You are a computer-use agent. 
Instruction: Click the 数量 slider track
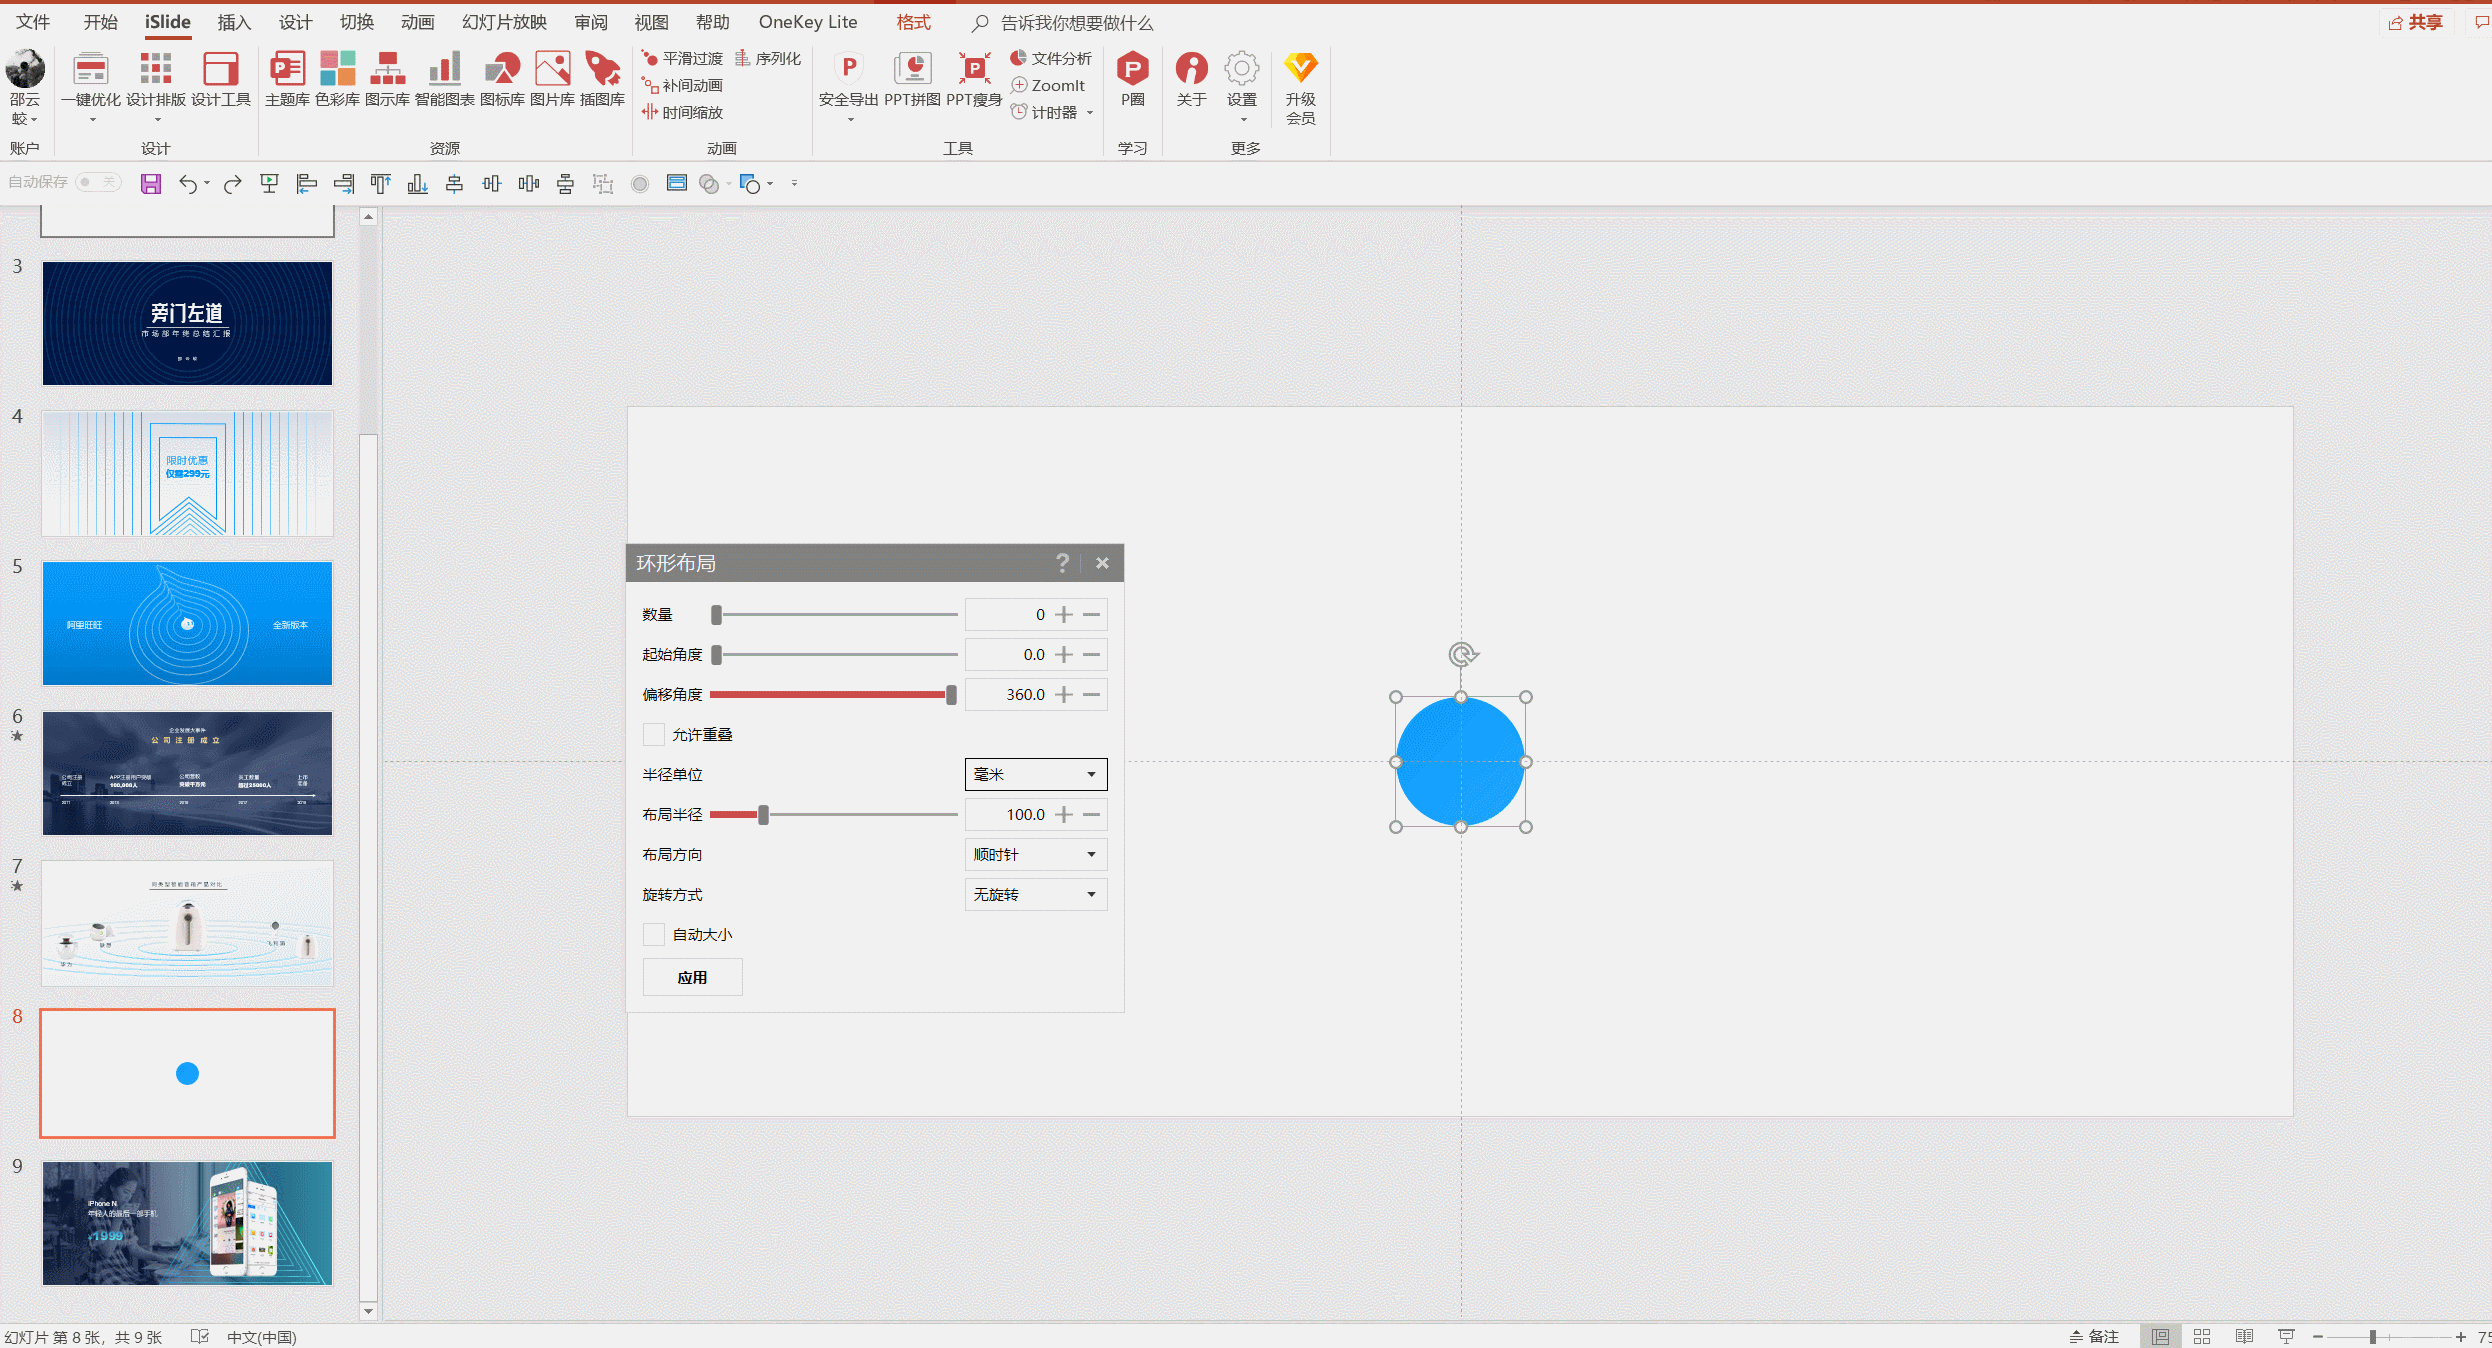click(x=835, y=614)
